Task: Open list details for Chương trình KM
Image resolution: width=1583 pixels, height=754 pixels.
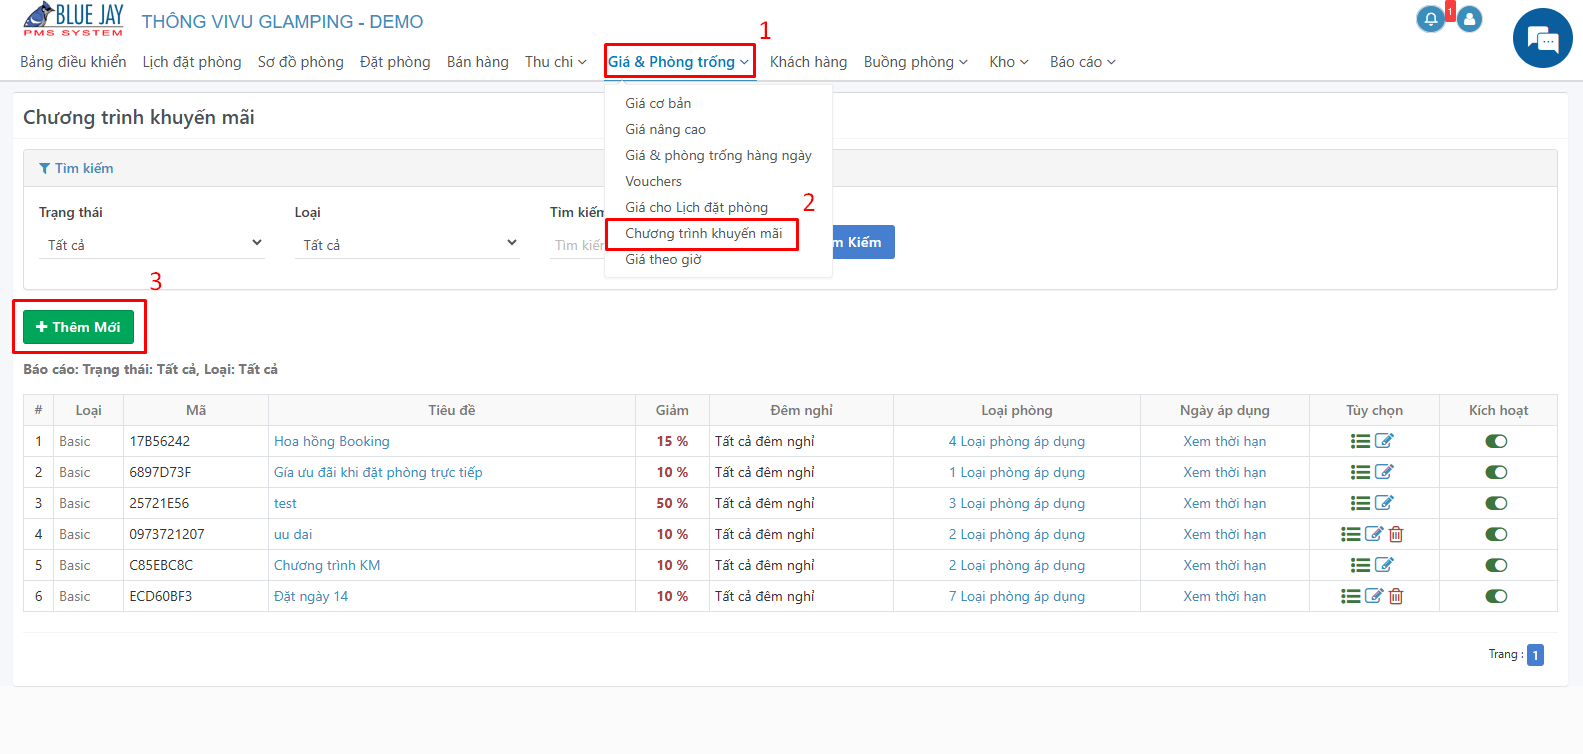Action: pyautogui.click(x=1360, y=565)
